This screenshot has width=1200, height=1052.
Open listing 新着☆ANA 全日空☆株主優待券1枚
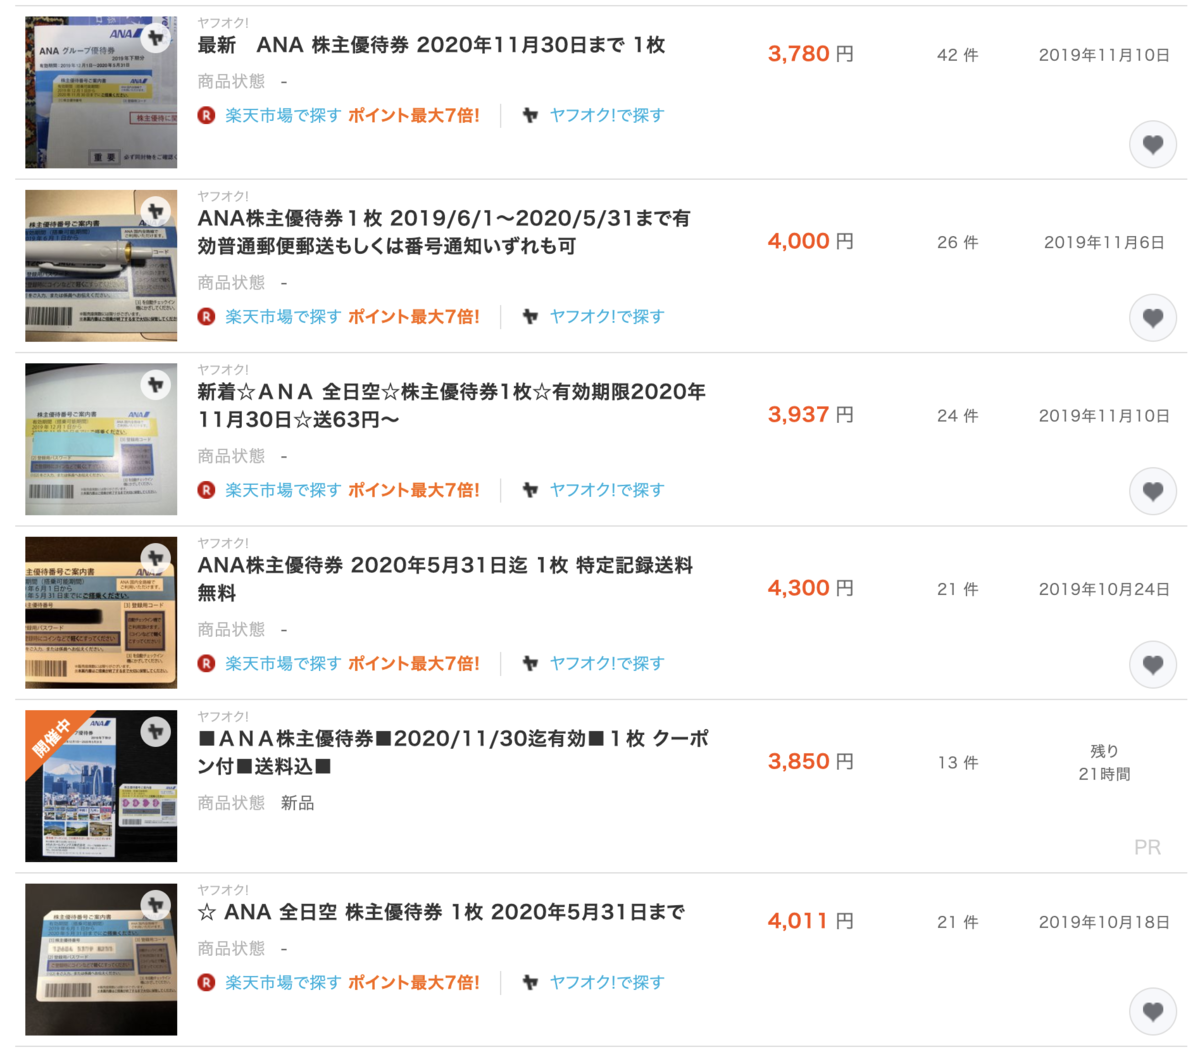coord(452,405)
